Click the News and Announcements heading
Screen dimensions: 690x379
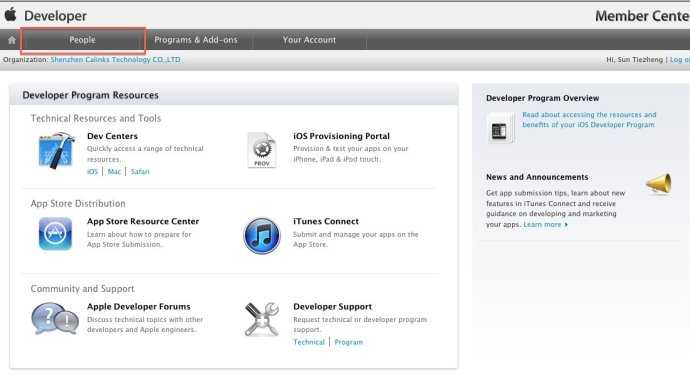(537, 177)
